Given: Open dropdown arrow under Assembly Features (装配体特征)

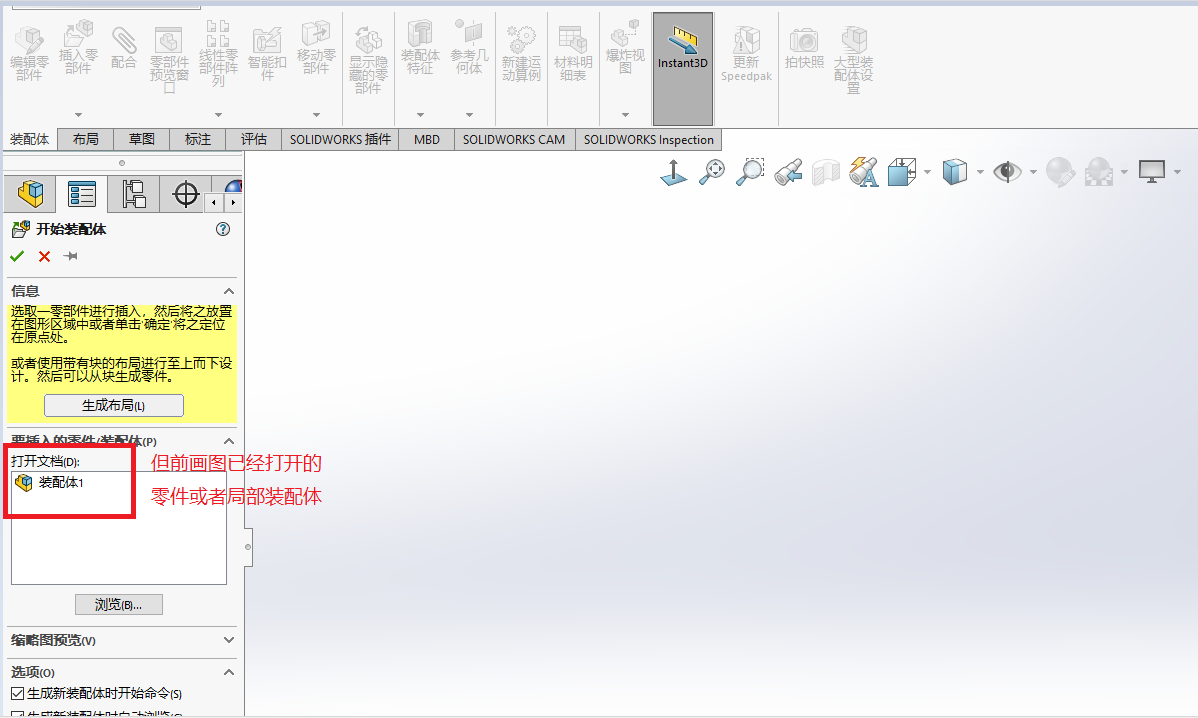Looking at the screenshot, I should point(420,115).
